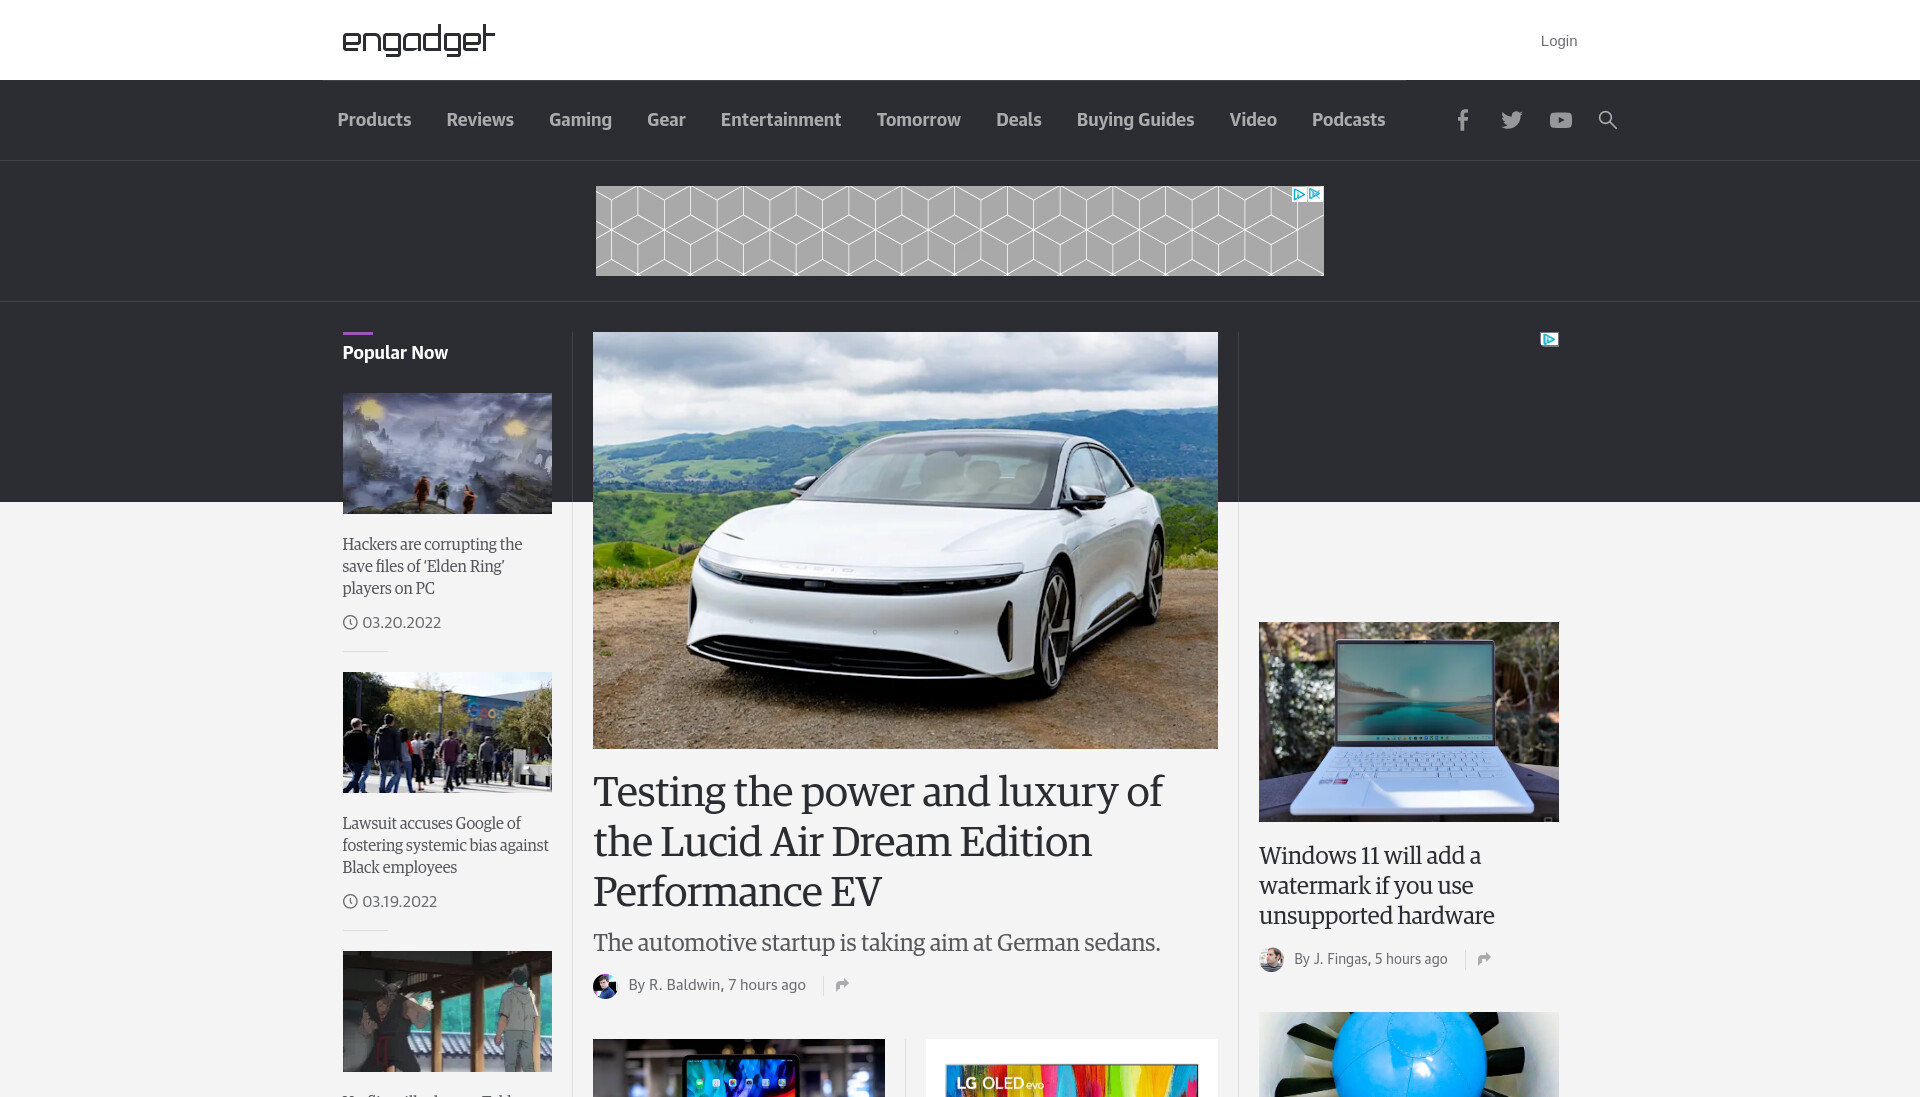Open the search magnifier icon
Viewport: 1920px width, 1097px height.
coord(1607,120)
